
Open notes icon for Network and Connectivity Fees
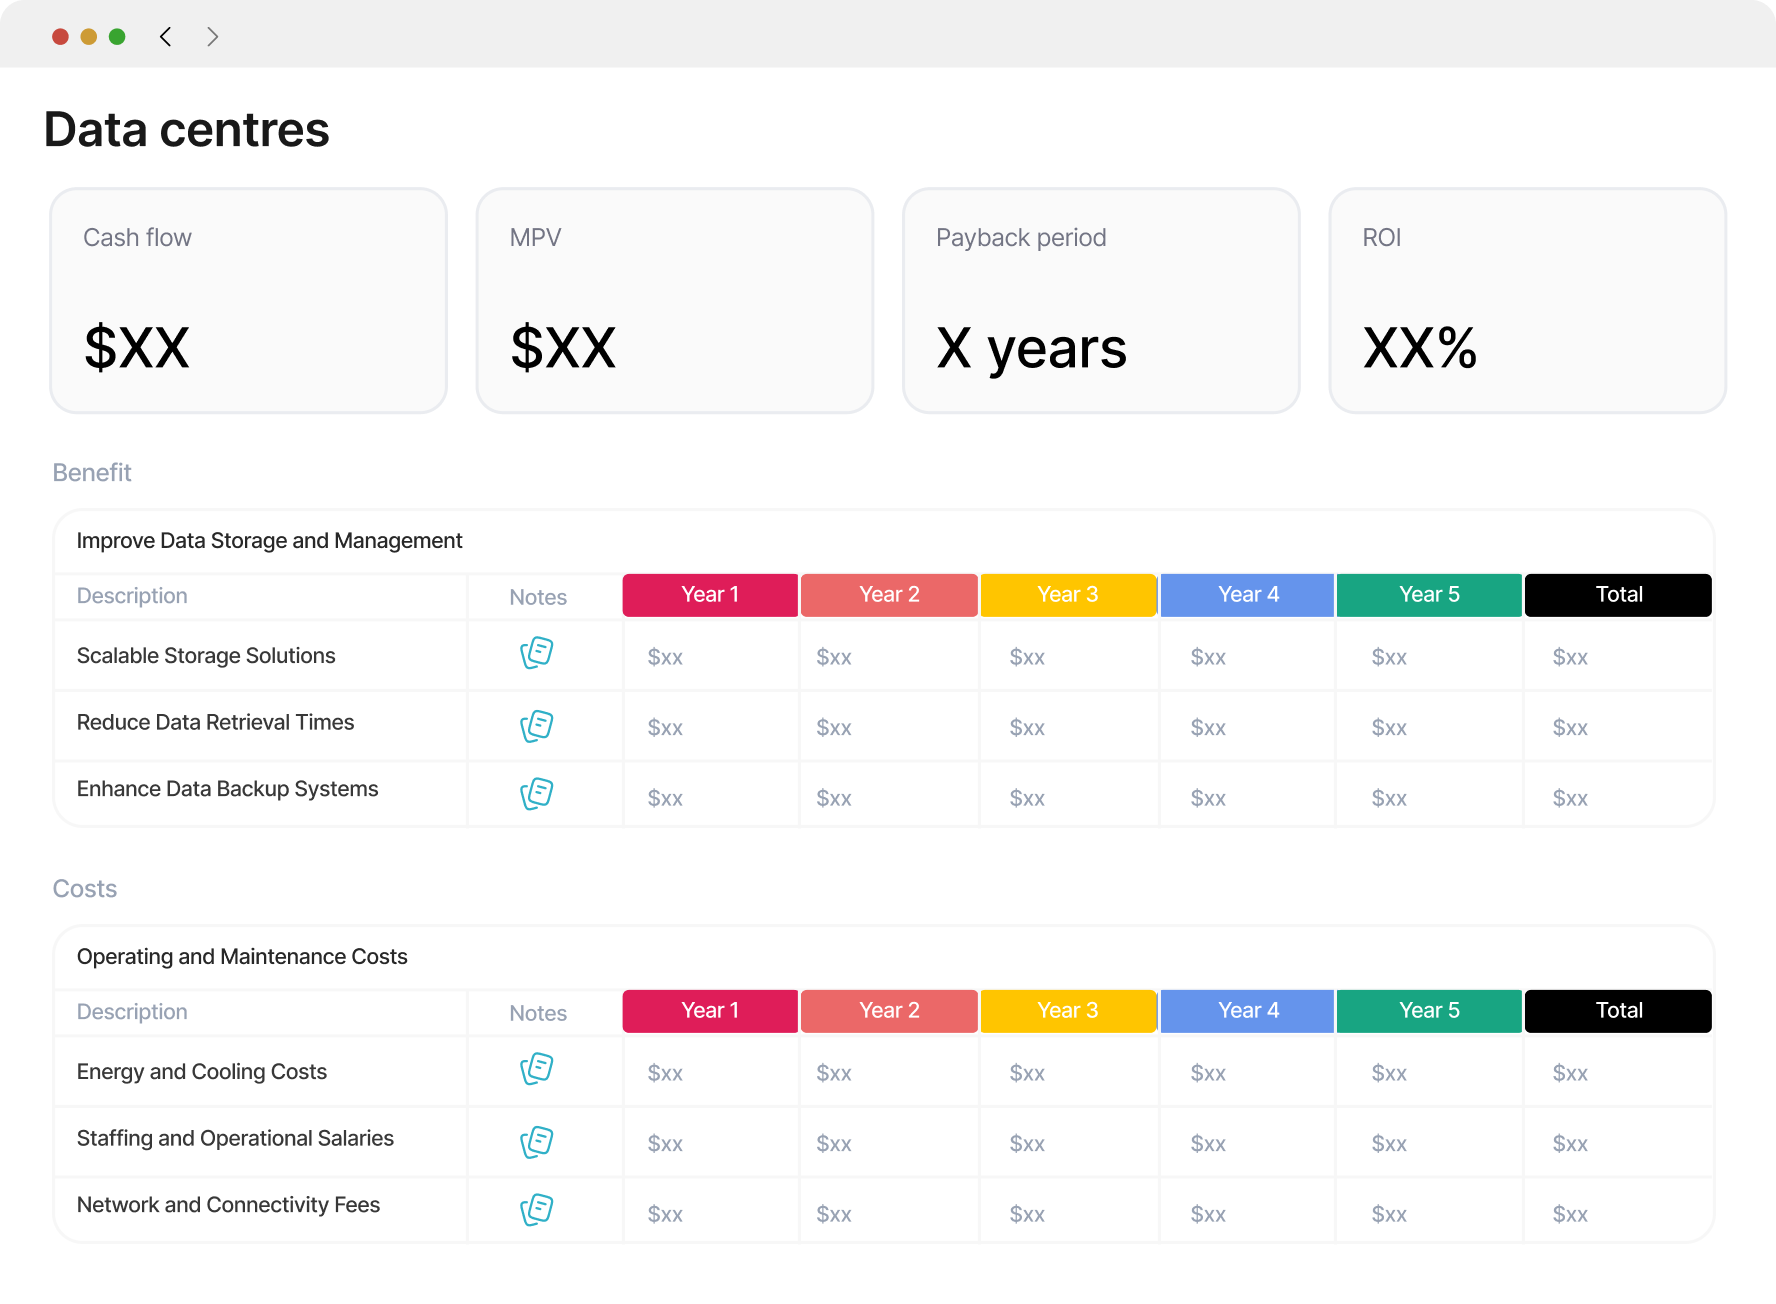pyautogui.click(x=537, y=1210)
